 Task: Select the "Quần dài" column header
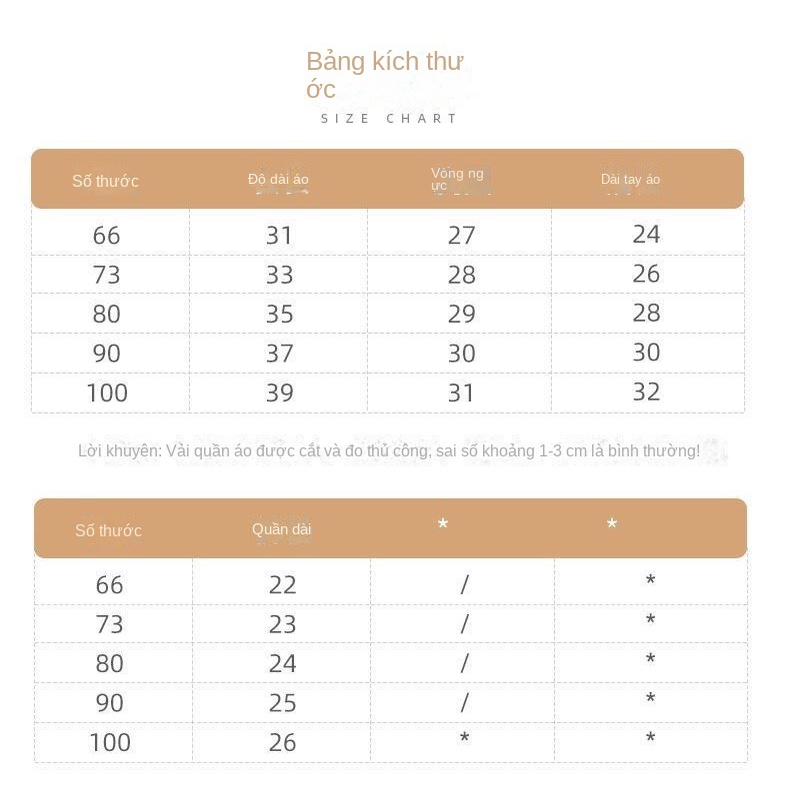[x=282, y=529]
